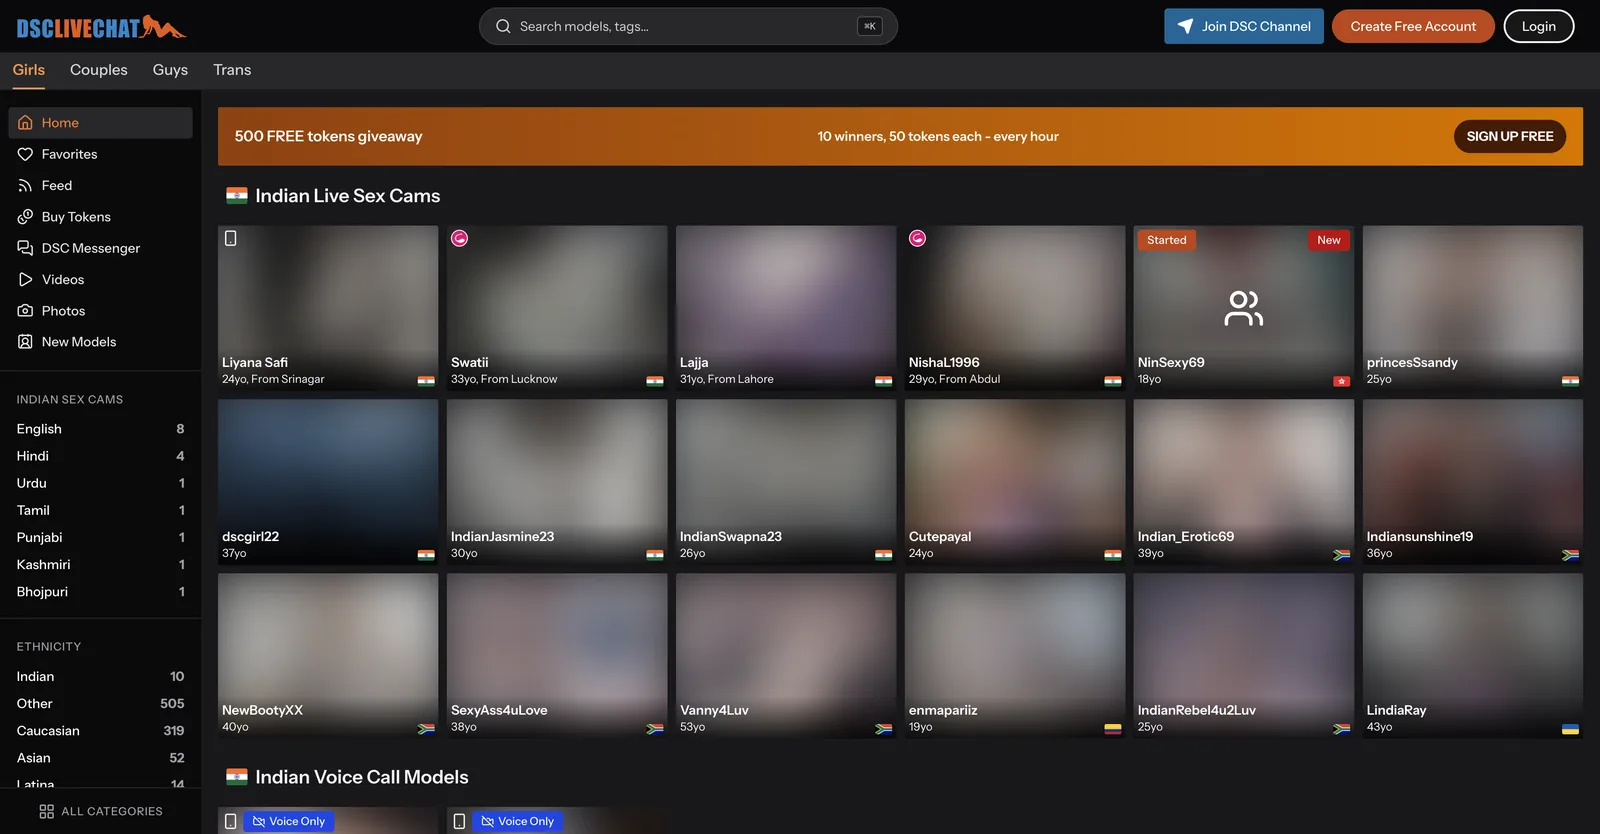This screenshot has width=1600, height=834.
Task: Click the mobile icon on Liyana Safi card
Action: [x=231, y=238]
